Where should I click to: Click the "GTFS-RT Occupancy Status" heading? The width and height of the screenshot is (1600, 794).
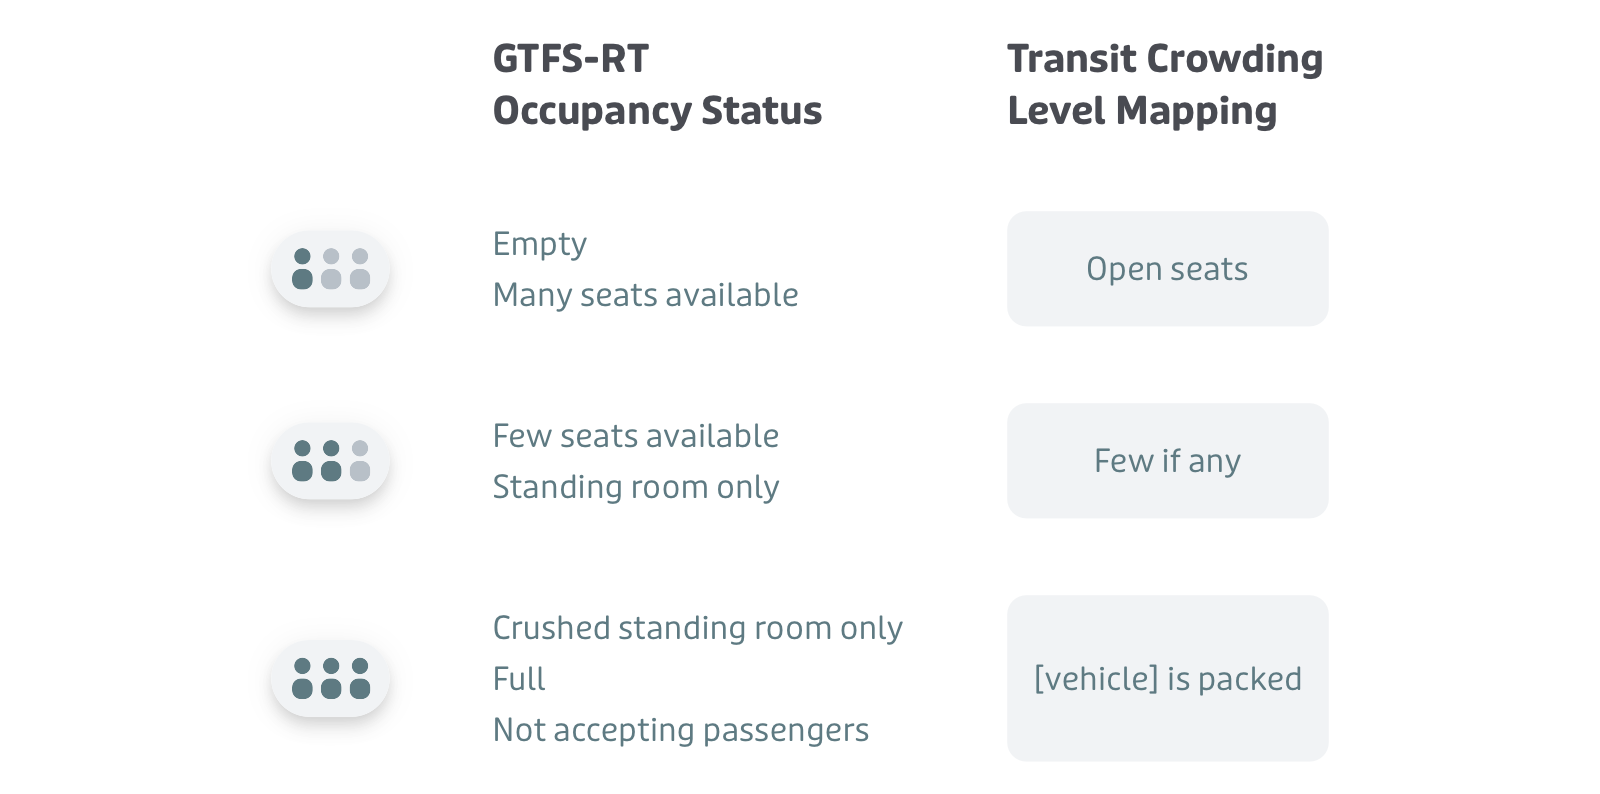point(656,85)
